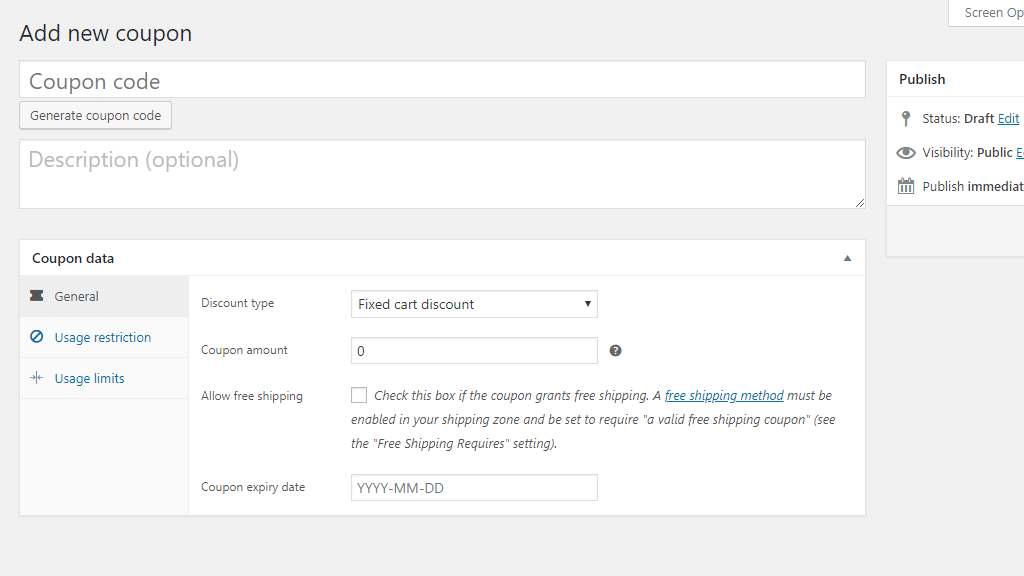Edit the Draft status
Screen dimensions: 1024x576
(1008, 118)
